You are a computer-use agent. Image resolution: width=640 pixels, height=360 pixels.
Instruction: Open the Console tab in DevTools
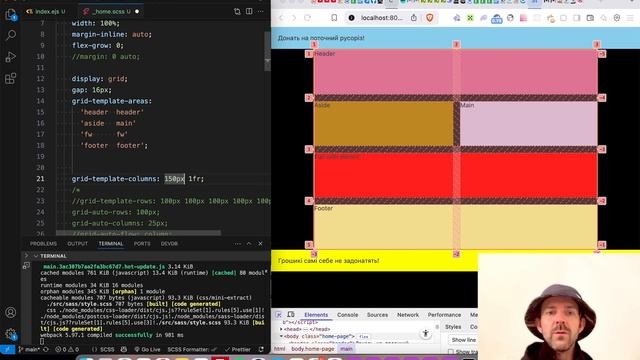click(348, 315)
